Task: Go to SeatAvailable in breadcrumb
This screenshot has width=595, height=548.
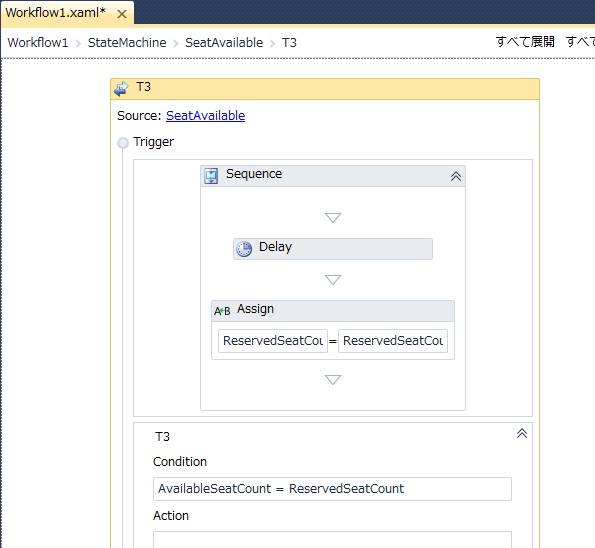Action: tap(224, 43)
